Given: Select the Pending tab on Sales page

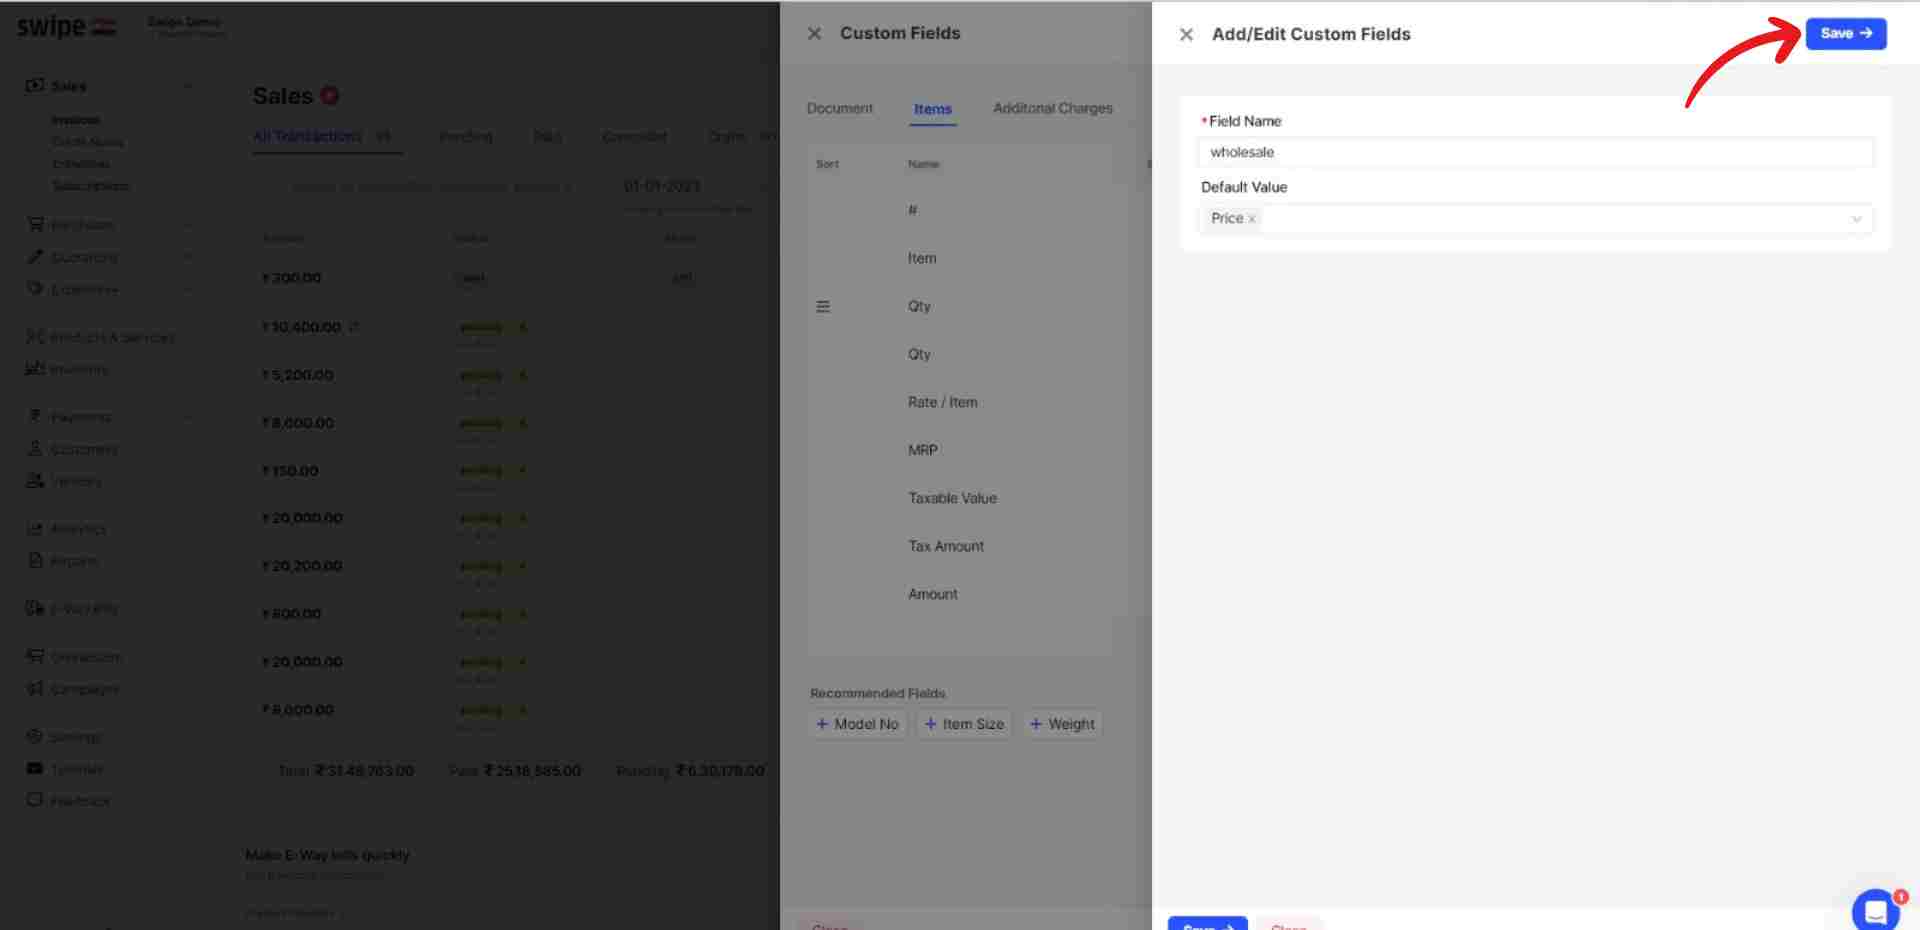Looking at the screenshot, I should click(x=466, y=136).
